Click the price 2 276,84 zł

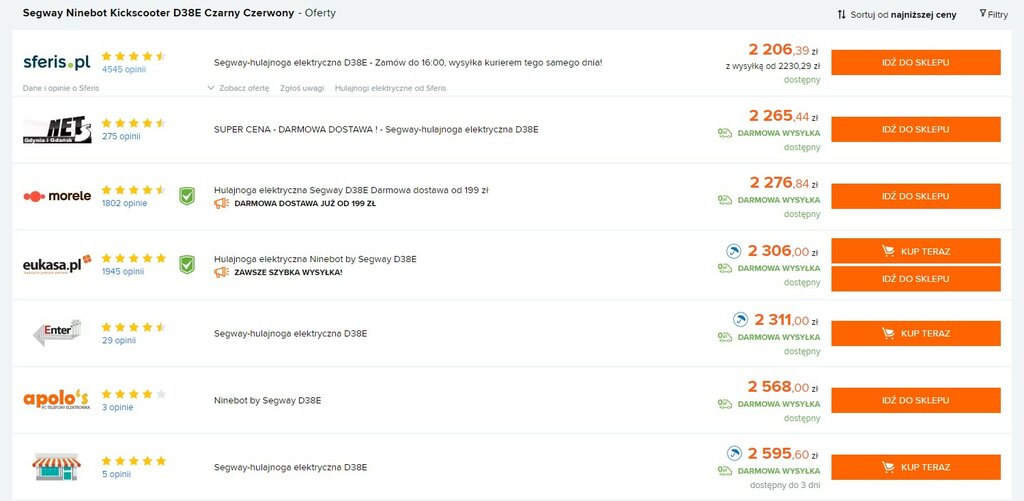[784, 182]
